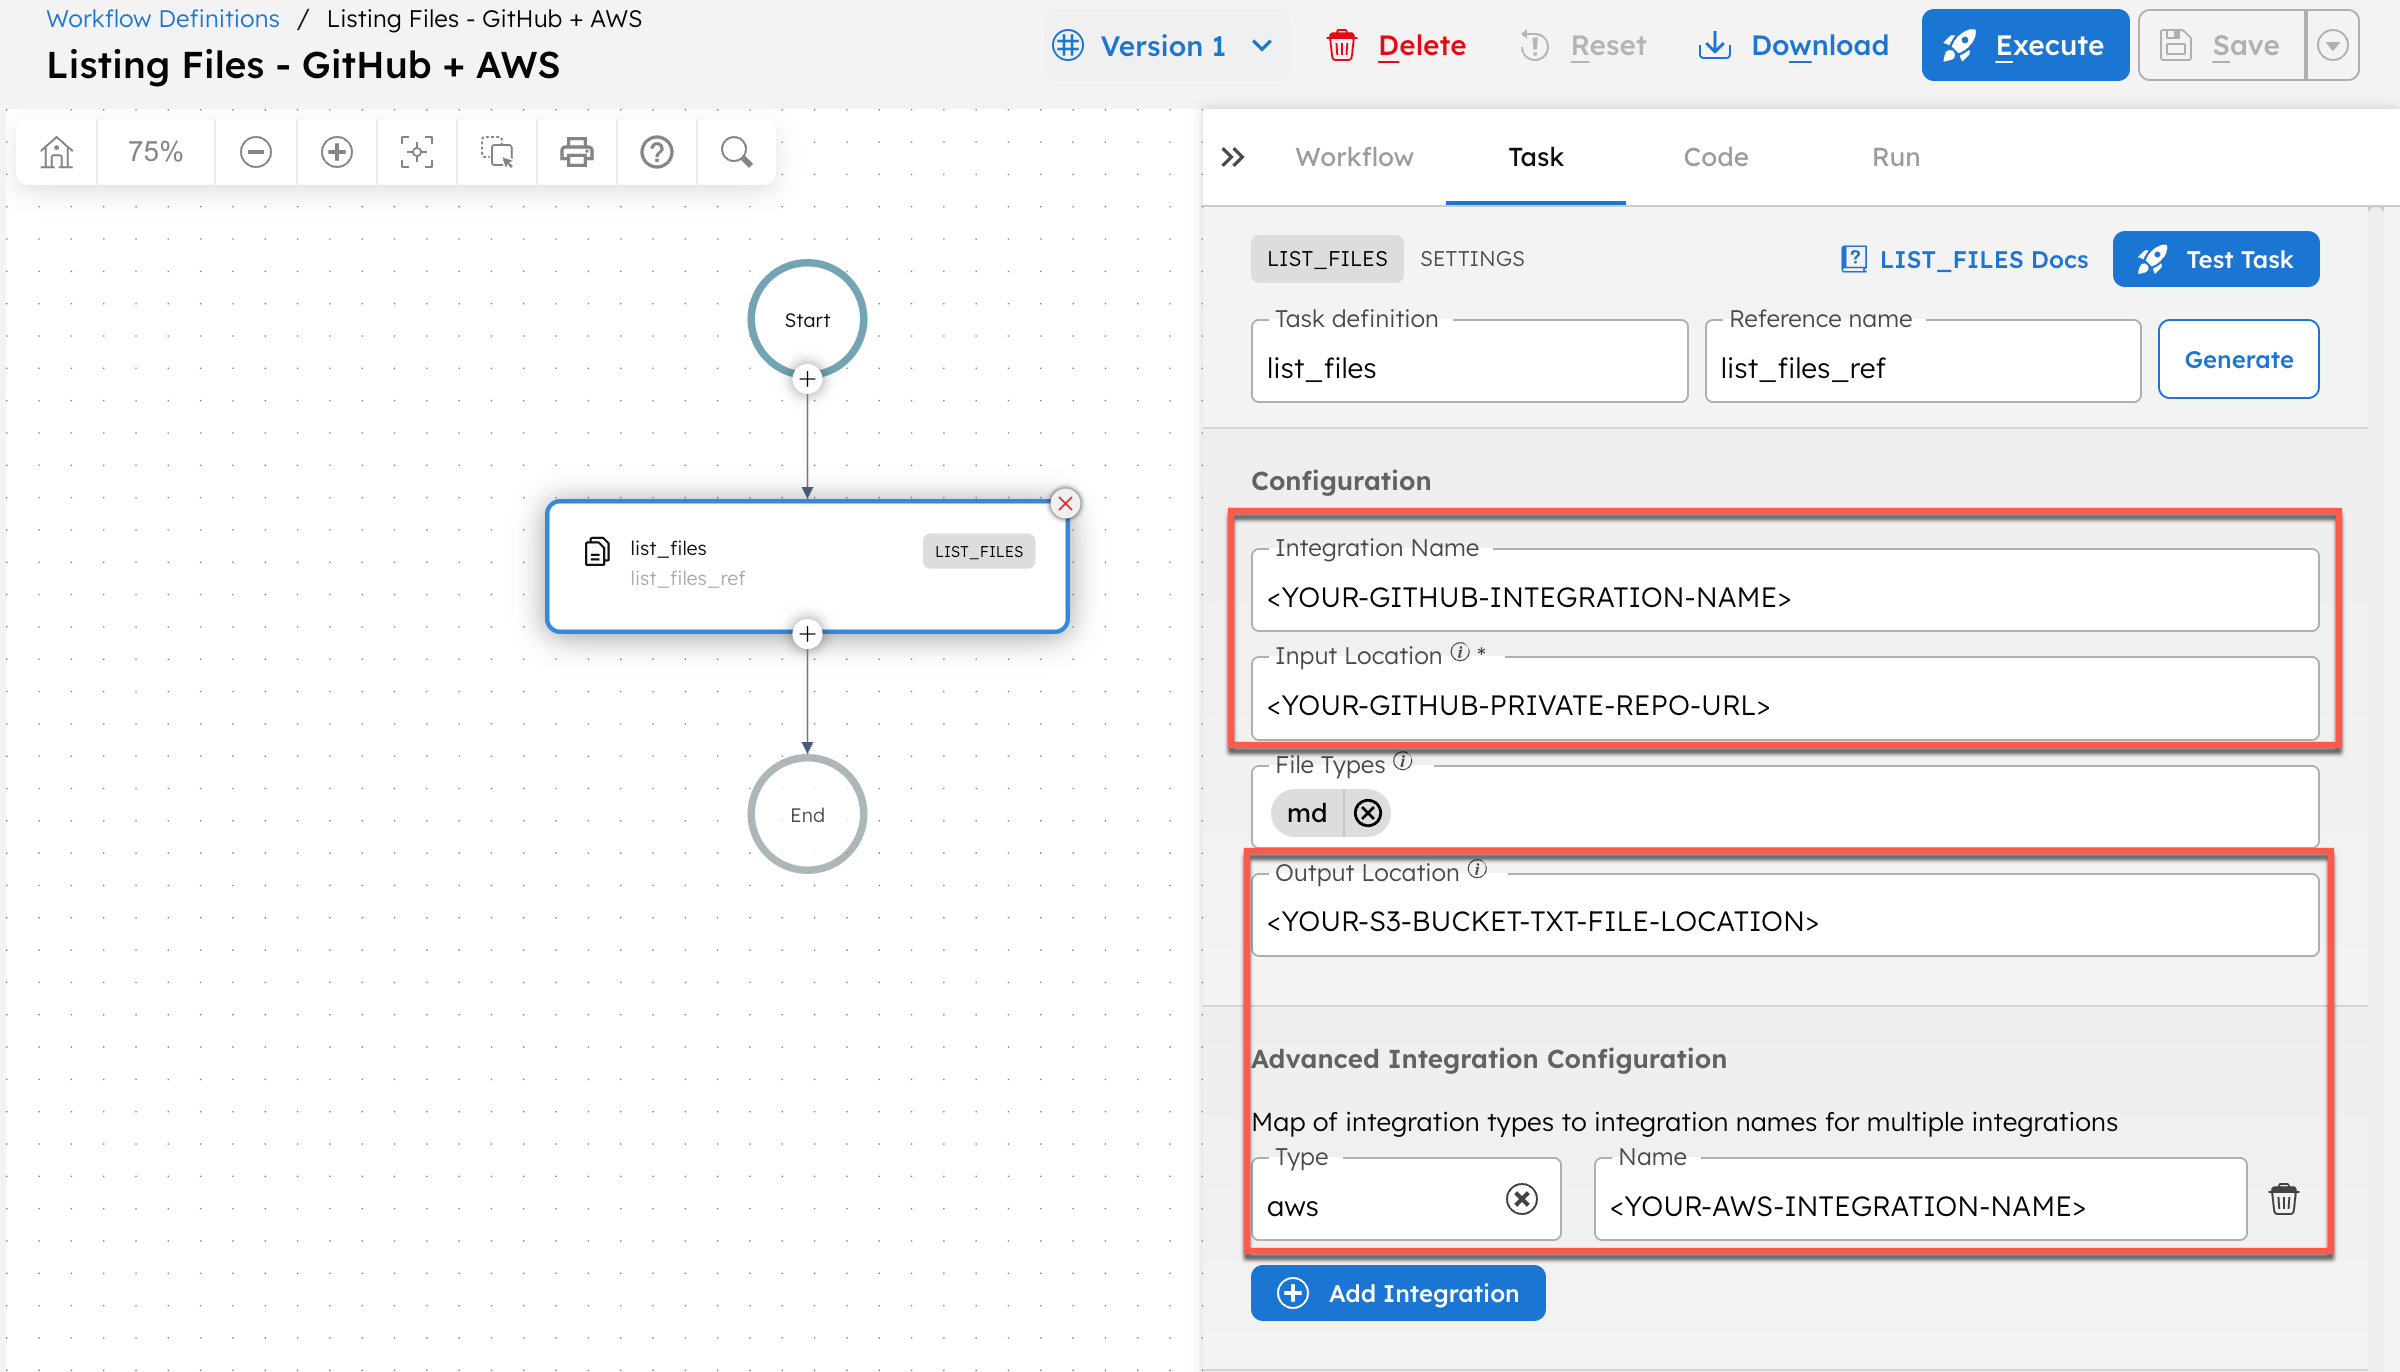Screen dimensions: 2400x1372
Task: Open the Save options dropdown arrow
Action: point(2333,45)
